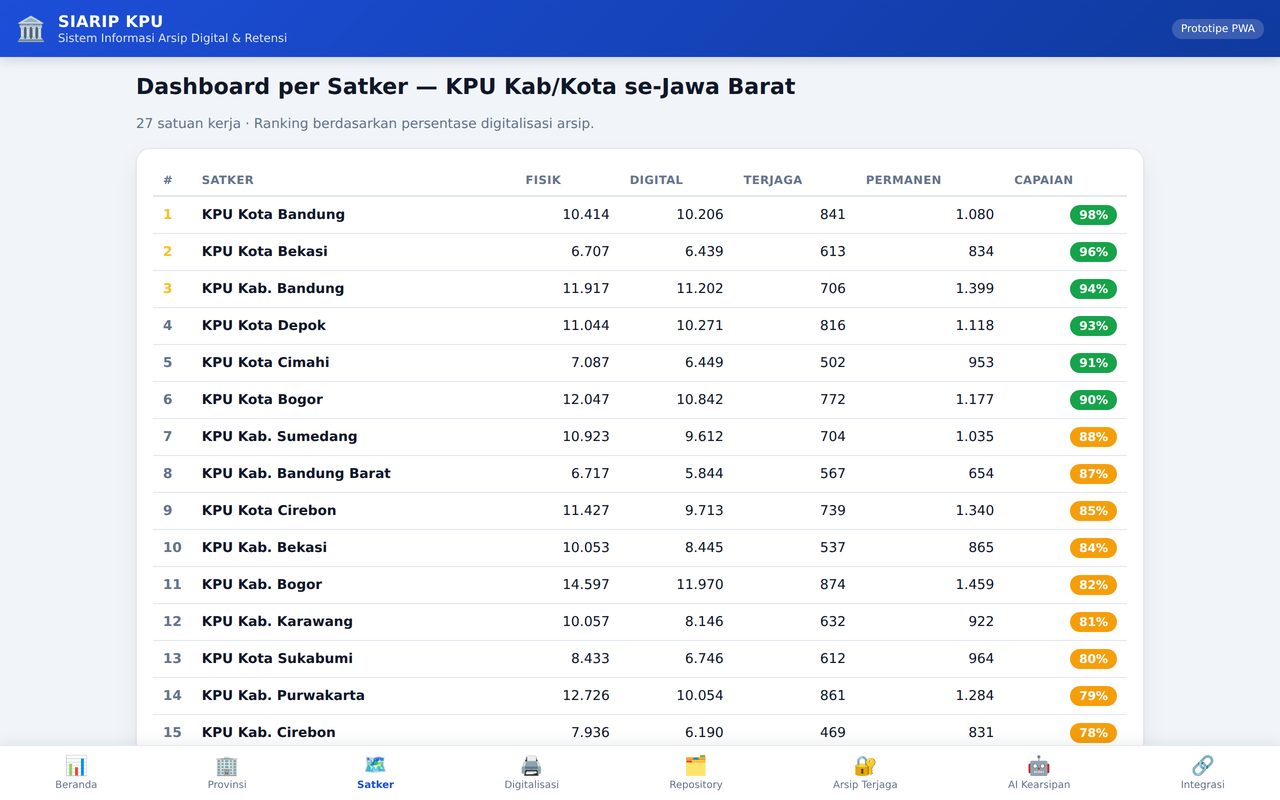Click the 93% capaian badge
The height and width of the screenshot is (800, 1280).
click(1093, 326)
